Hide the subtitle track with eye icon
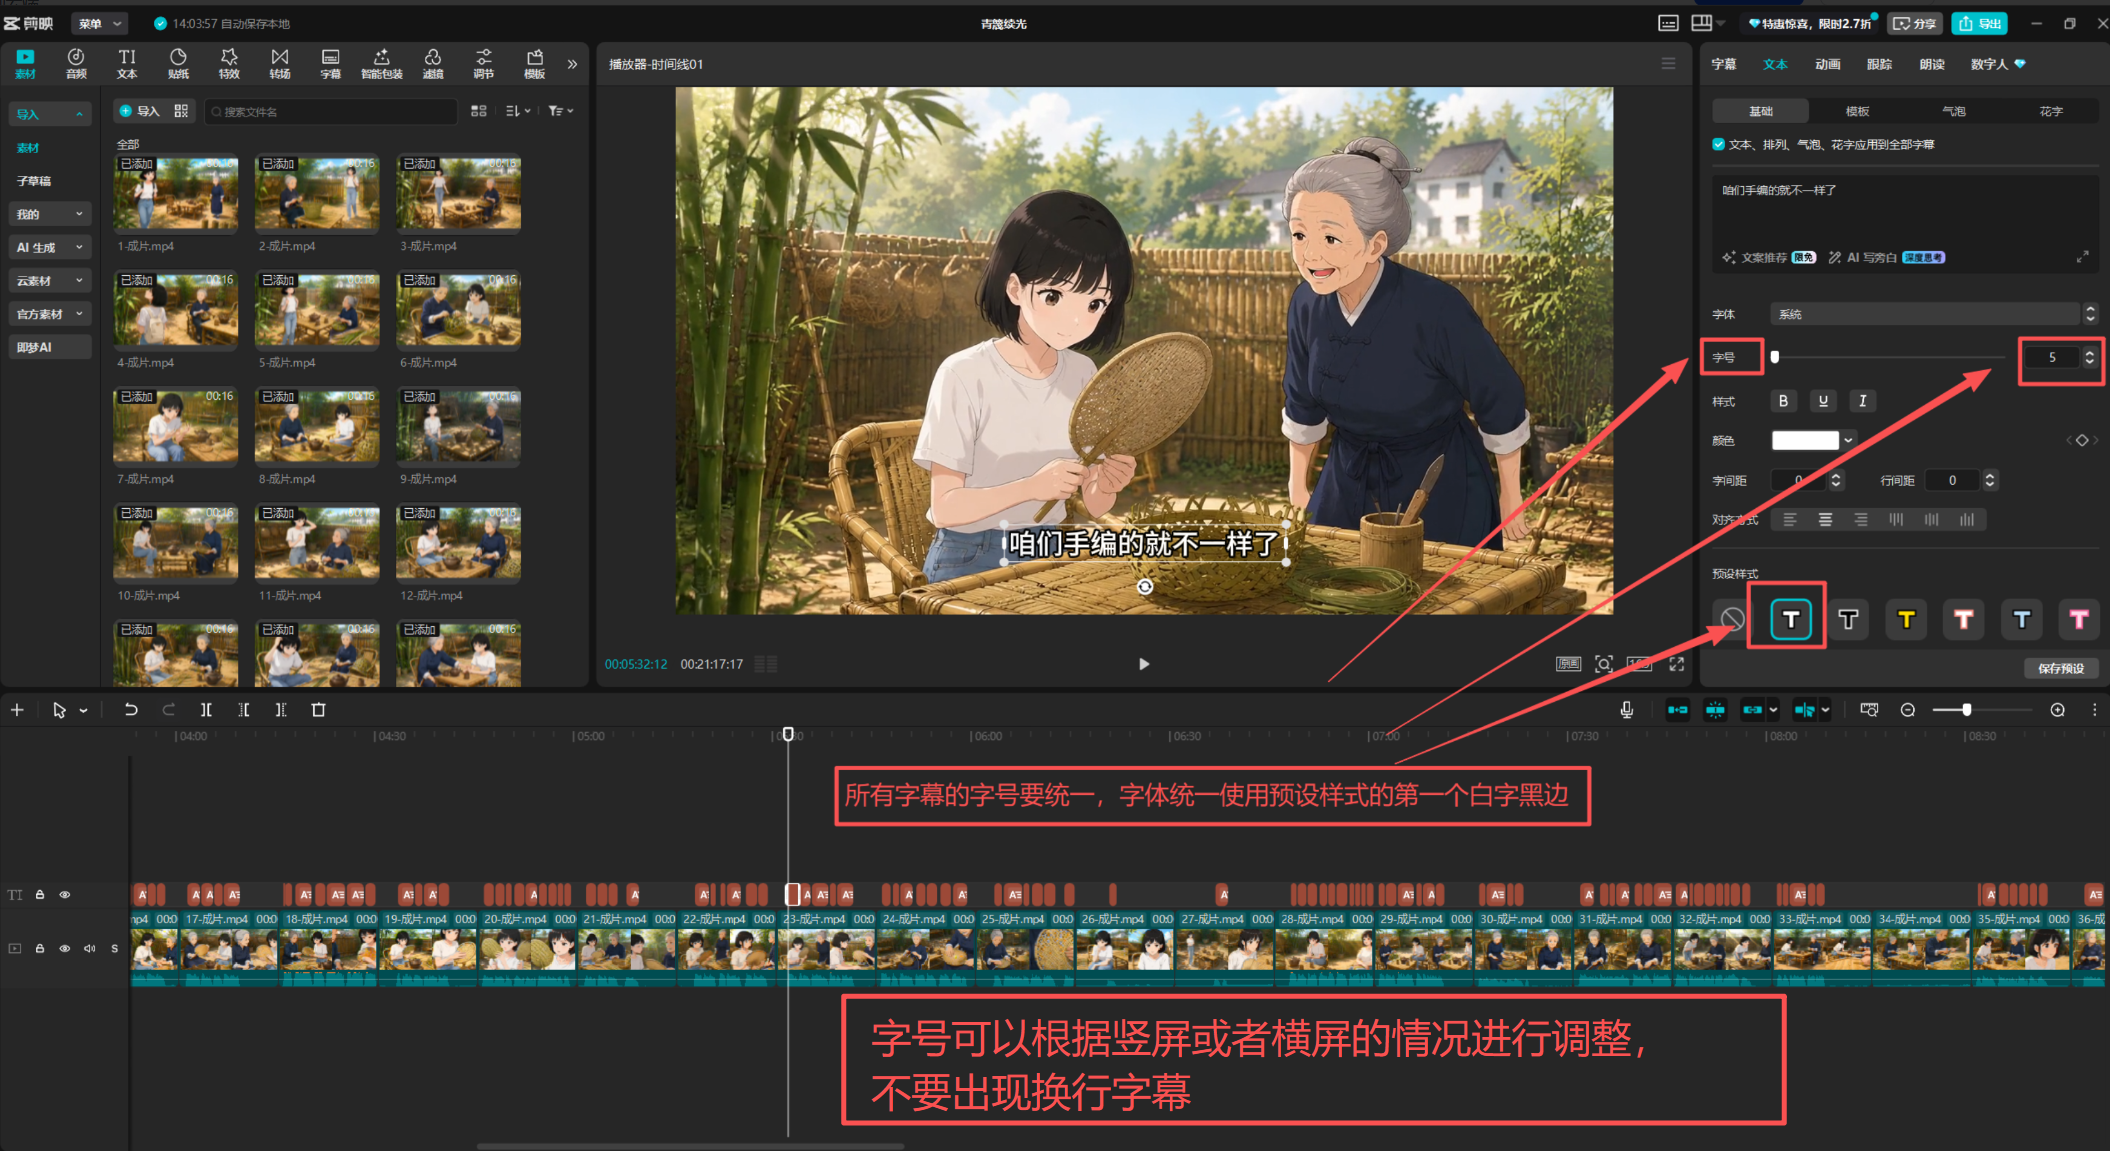2110x1151 pixels. point(65,895)
